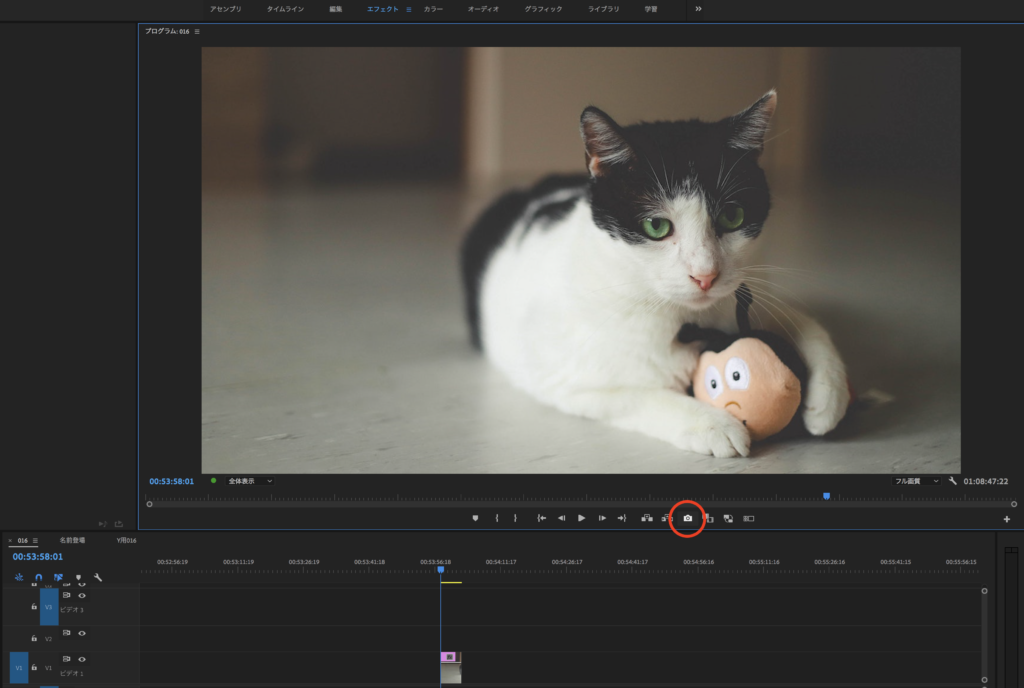1024x688 pixels.
Task: Click the Lift button in monitor controls
Action: tap(647, 518)
